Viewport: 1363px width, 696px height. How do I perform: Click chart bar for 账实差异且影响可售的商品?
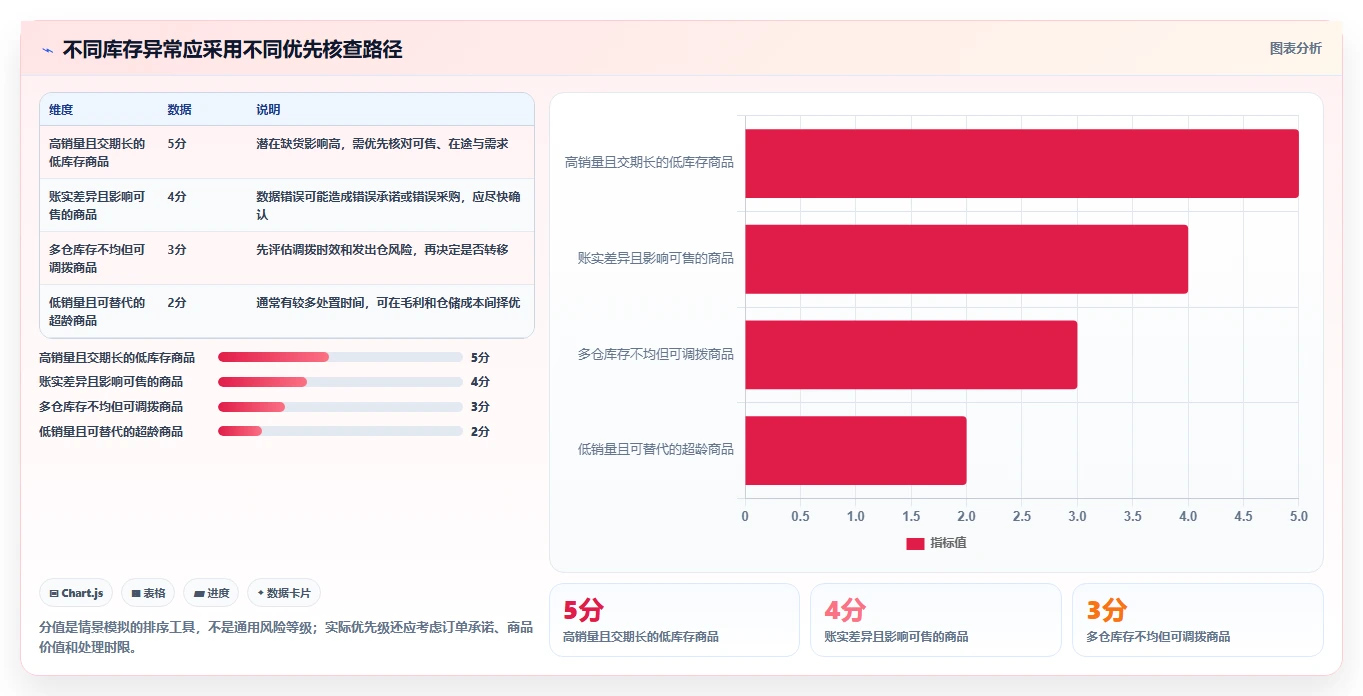966,259
